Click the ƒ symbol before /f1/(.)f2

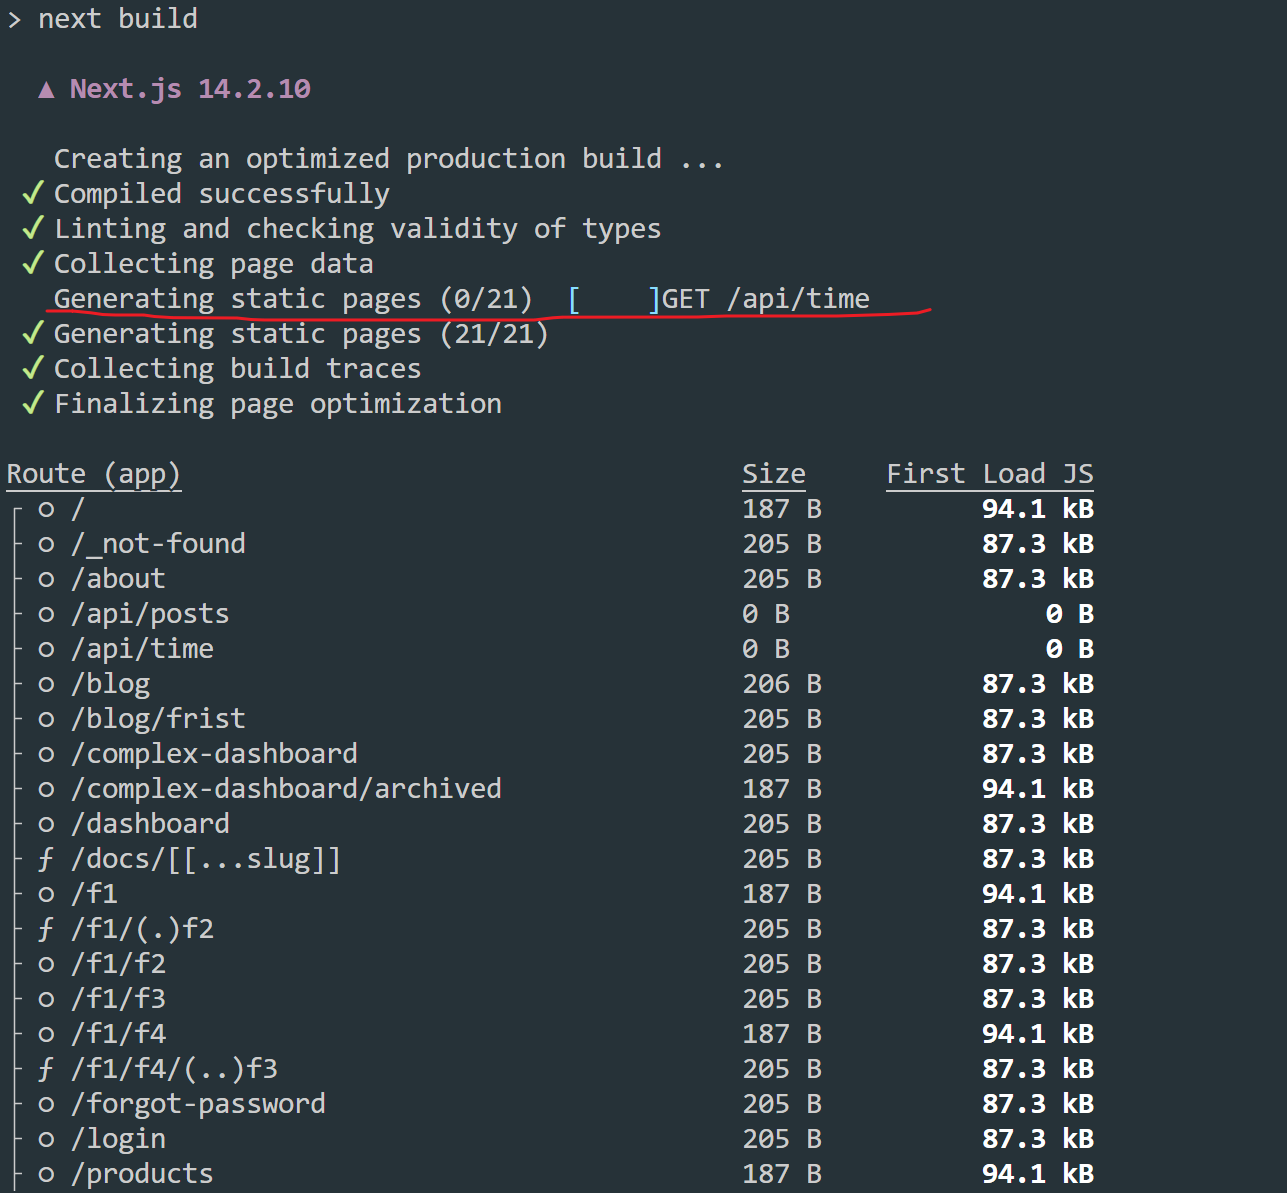click(x=46, y=929)
